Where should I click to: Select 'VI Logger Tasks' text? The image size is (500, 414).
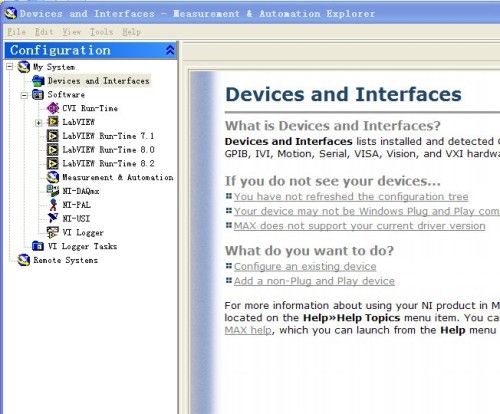point(82,246)
